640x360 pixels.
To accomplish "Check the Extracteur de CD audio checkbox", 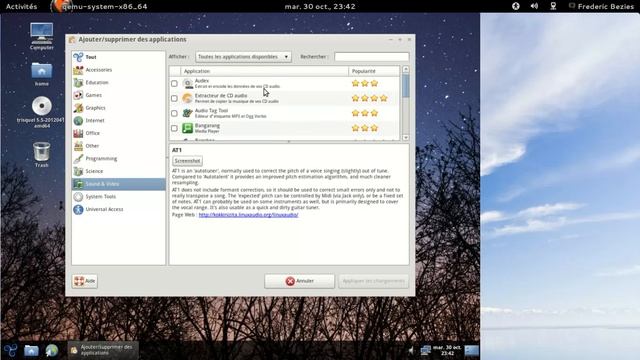I will (x=174, y=98).
